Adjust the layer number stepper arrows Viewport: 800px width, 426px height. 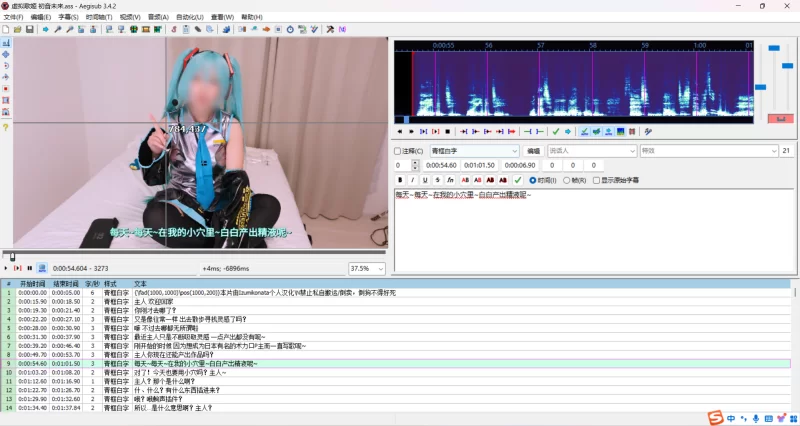click(x=415, y=165)
